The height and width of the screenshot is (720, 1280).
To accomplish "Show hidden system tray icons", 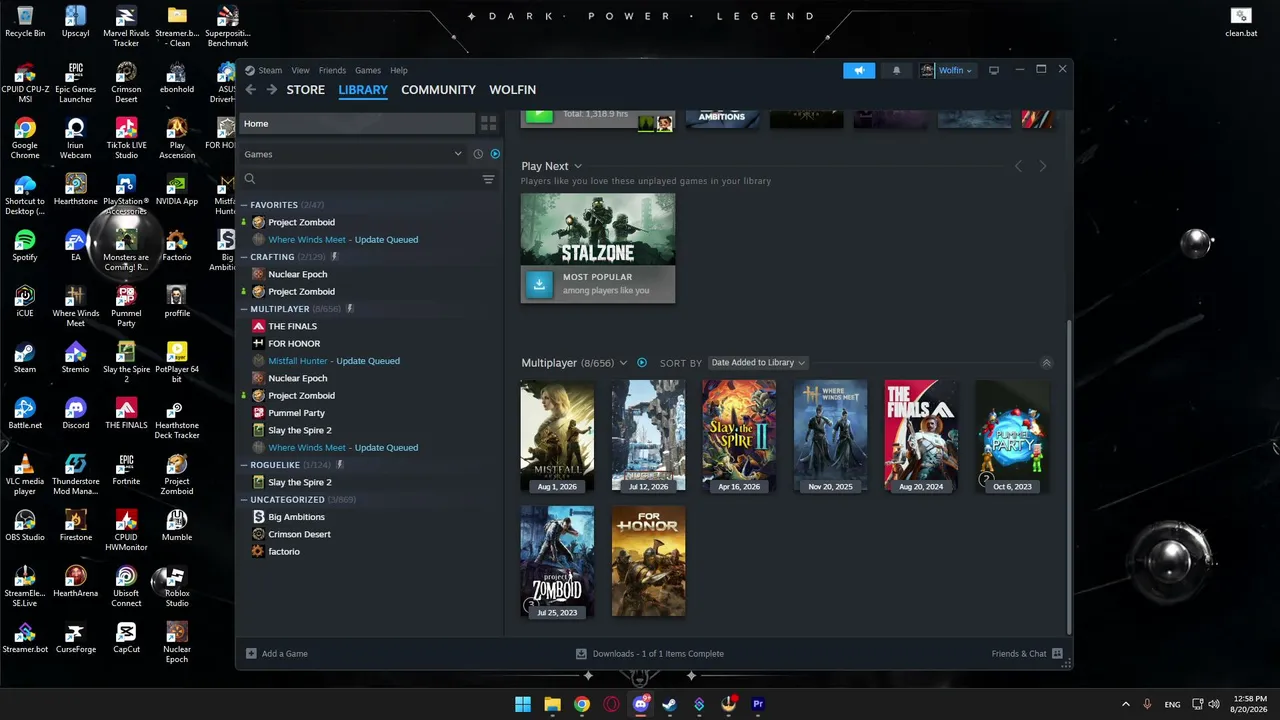I will coord(1125,704).
